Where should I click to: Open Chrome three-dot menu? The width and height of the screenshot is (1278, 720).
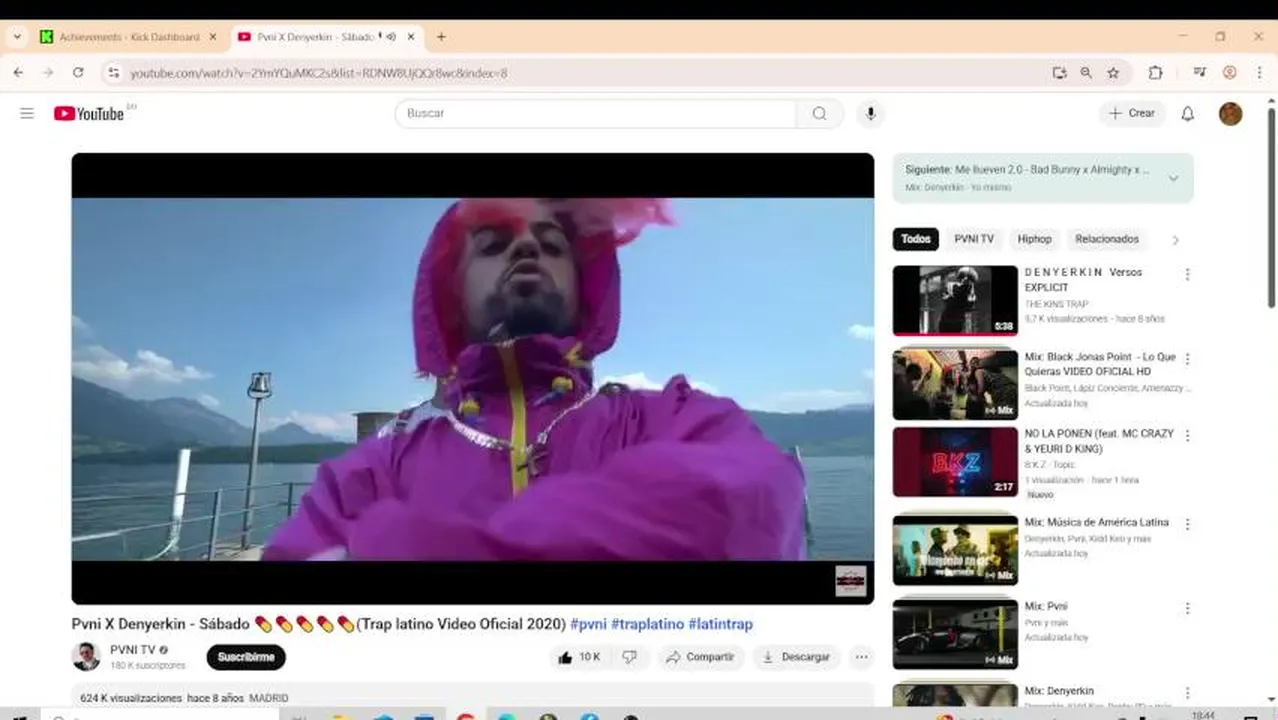click(x=1260, y=72)
